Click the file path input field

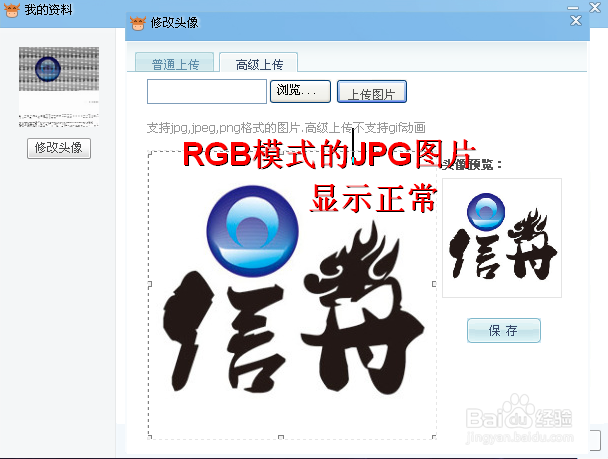(x=207, y=91)
